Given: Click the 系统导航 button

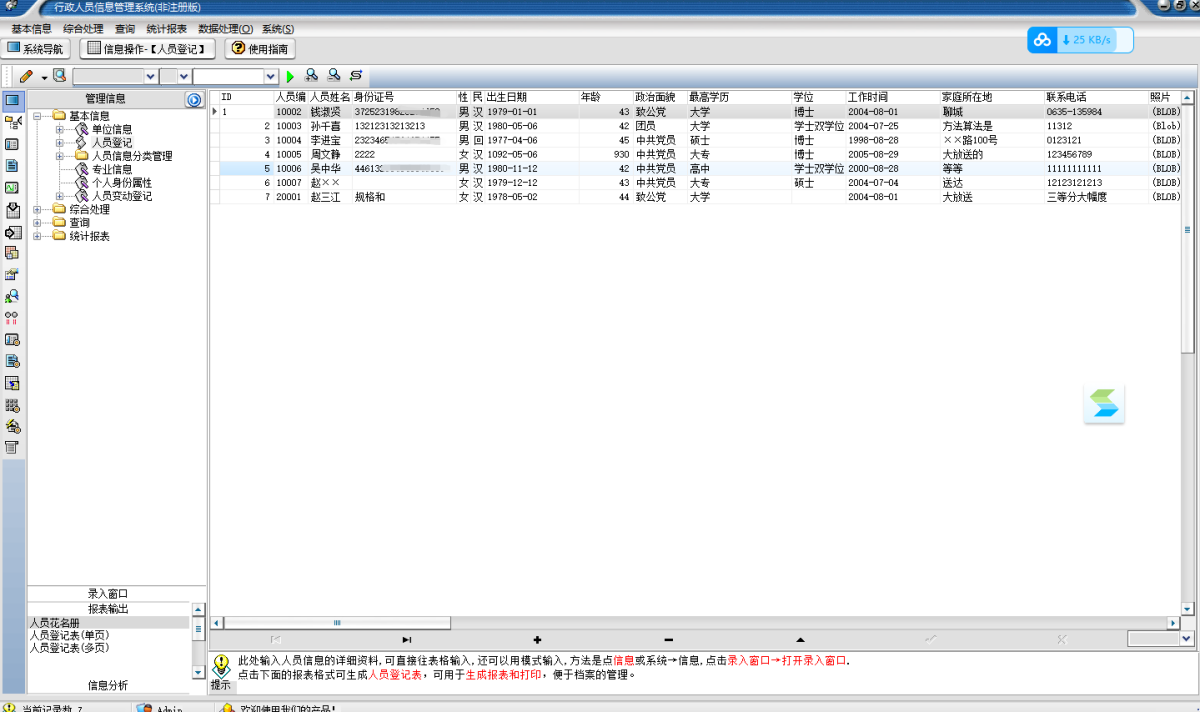Looking at the screenshot, I should [x=37, y=48].
